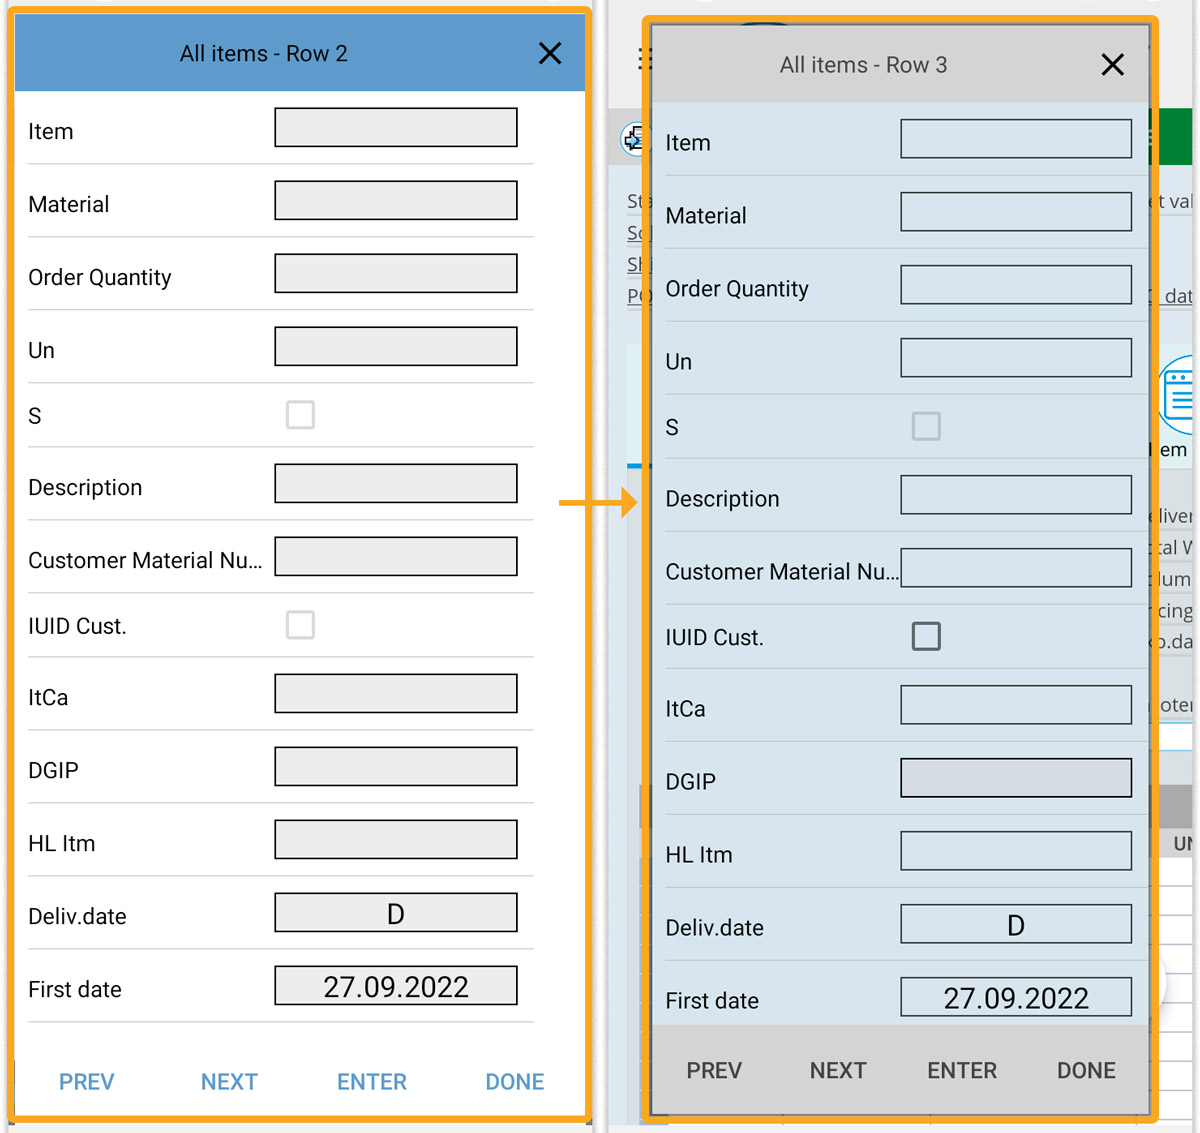Go to NEXT row from Row 2 dialog
Screen dimensions: 1200x1133
click(x=229, y=1082)
